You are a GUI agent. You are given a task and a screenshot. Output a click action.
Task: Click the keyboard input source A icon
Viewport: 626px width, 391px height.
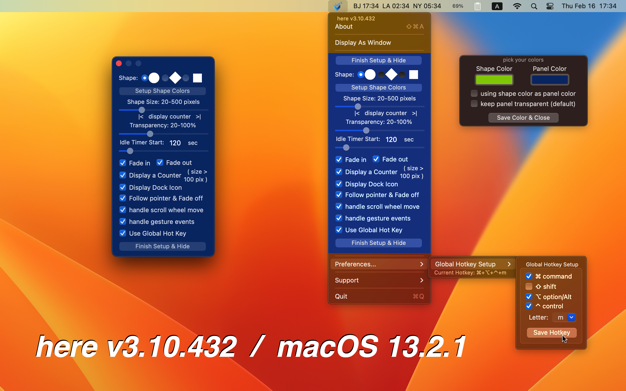coord(497,6)
